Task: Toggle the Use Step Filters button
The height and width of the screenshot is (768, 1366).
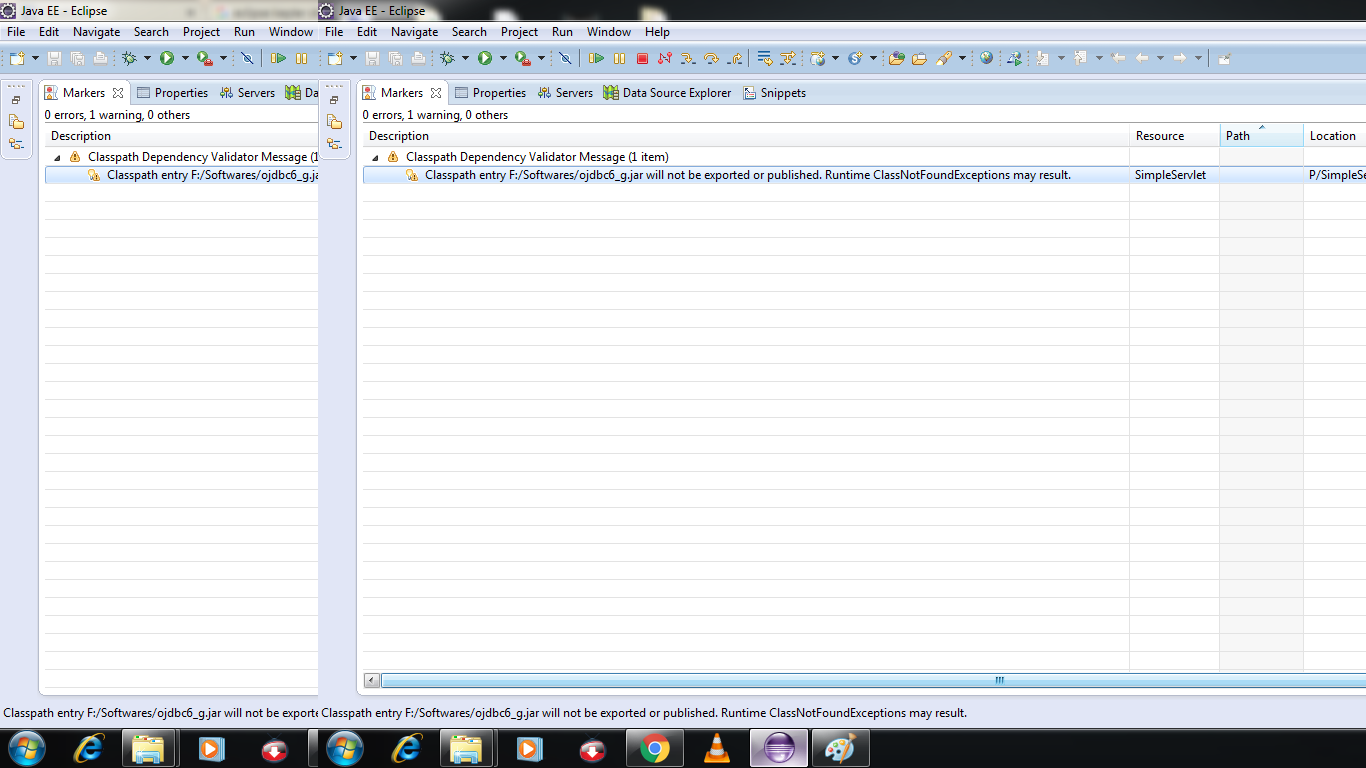Action: (788, 59)
